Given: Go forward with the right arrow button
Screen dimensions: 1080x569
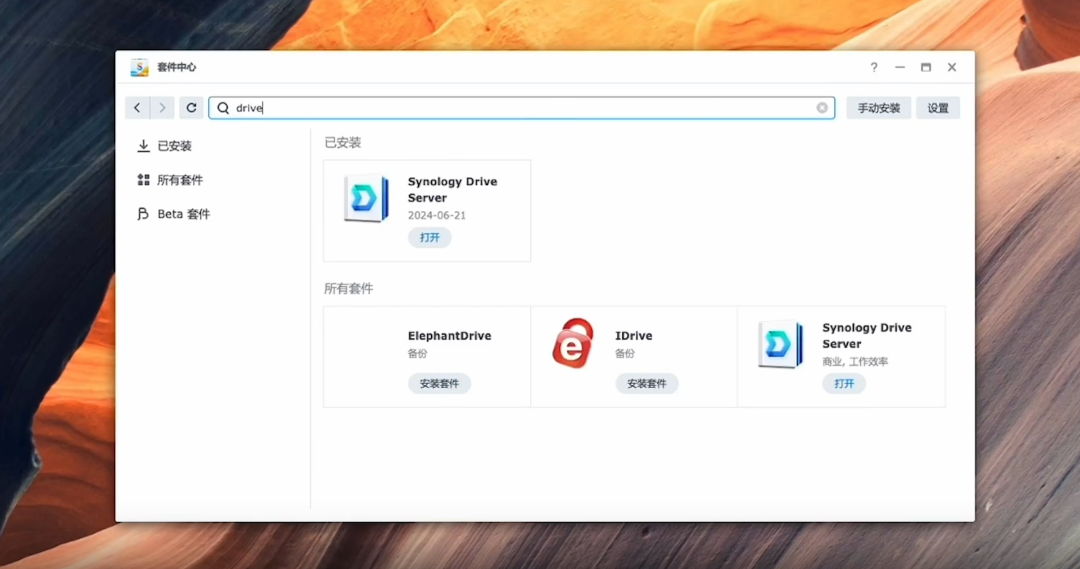Looking at the screenshot, I should pyautogui.click(x=162, y=107).
